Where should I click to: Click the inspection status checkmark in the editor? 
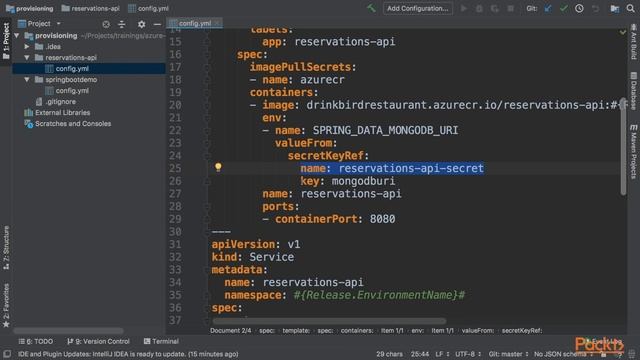coord(622,32)
